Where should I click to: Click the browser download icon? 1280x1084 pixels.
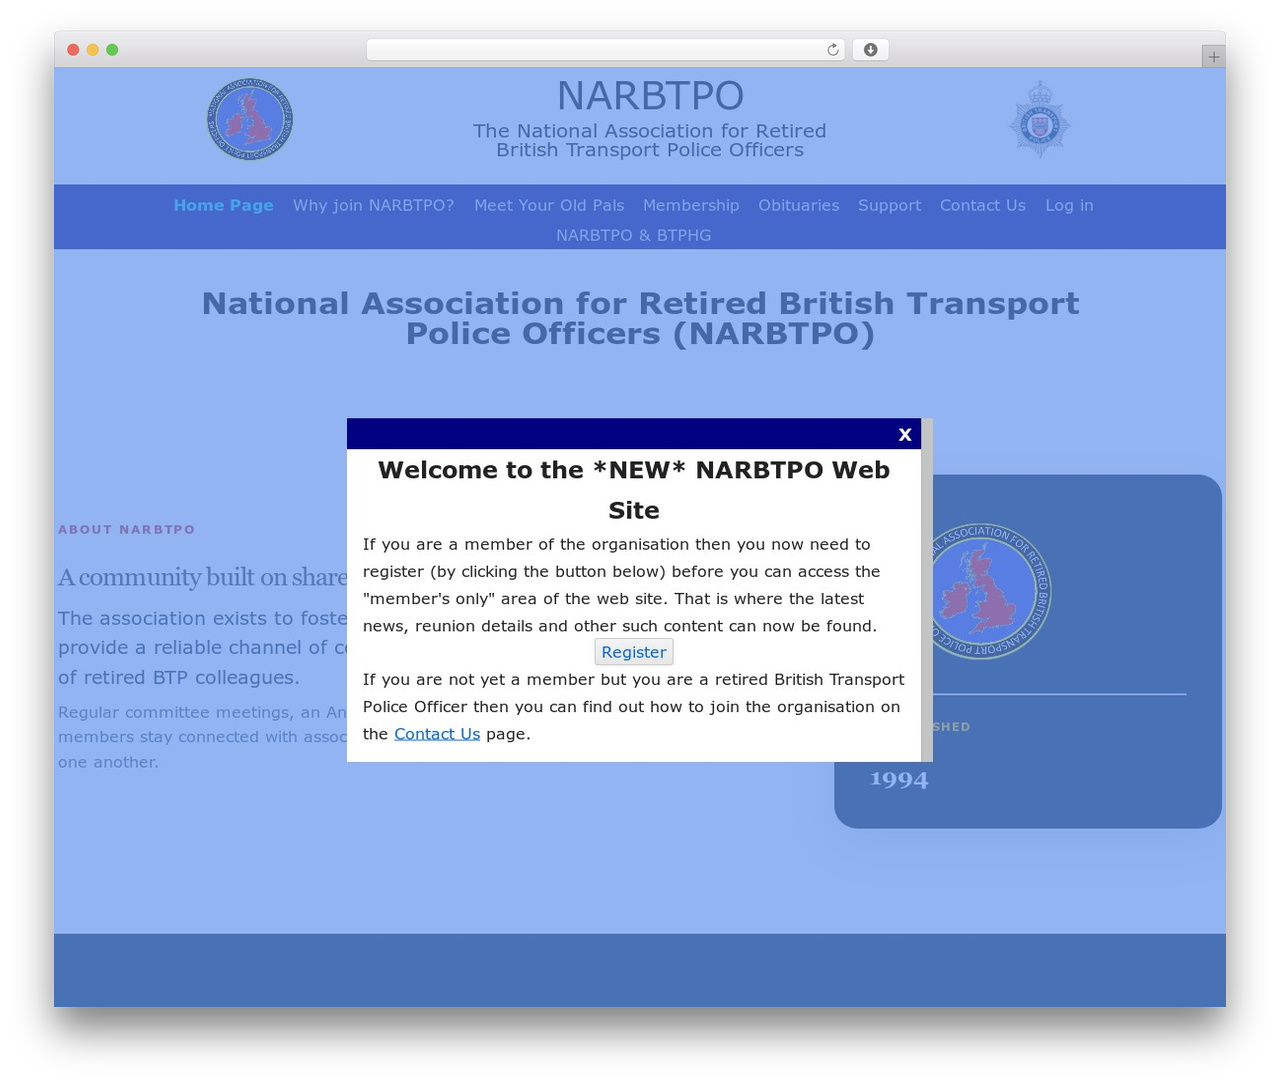tap(870, 50)
